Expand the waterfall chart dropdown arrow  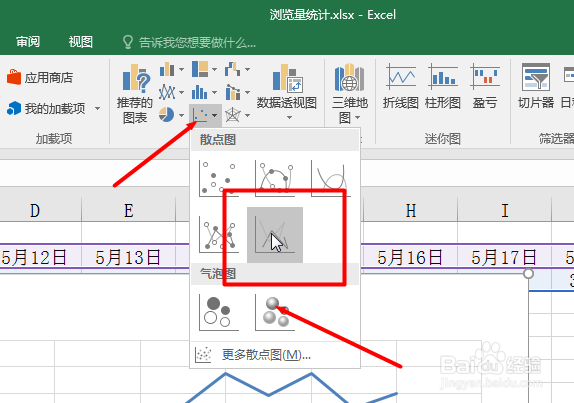coord(247,69)
